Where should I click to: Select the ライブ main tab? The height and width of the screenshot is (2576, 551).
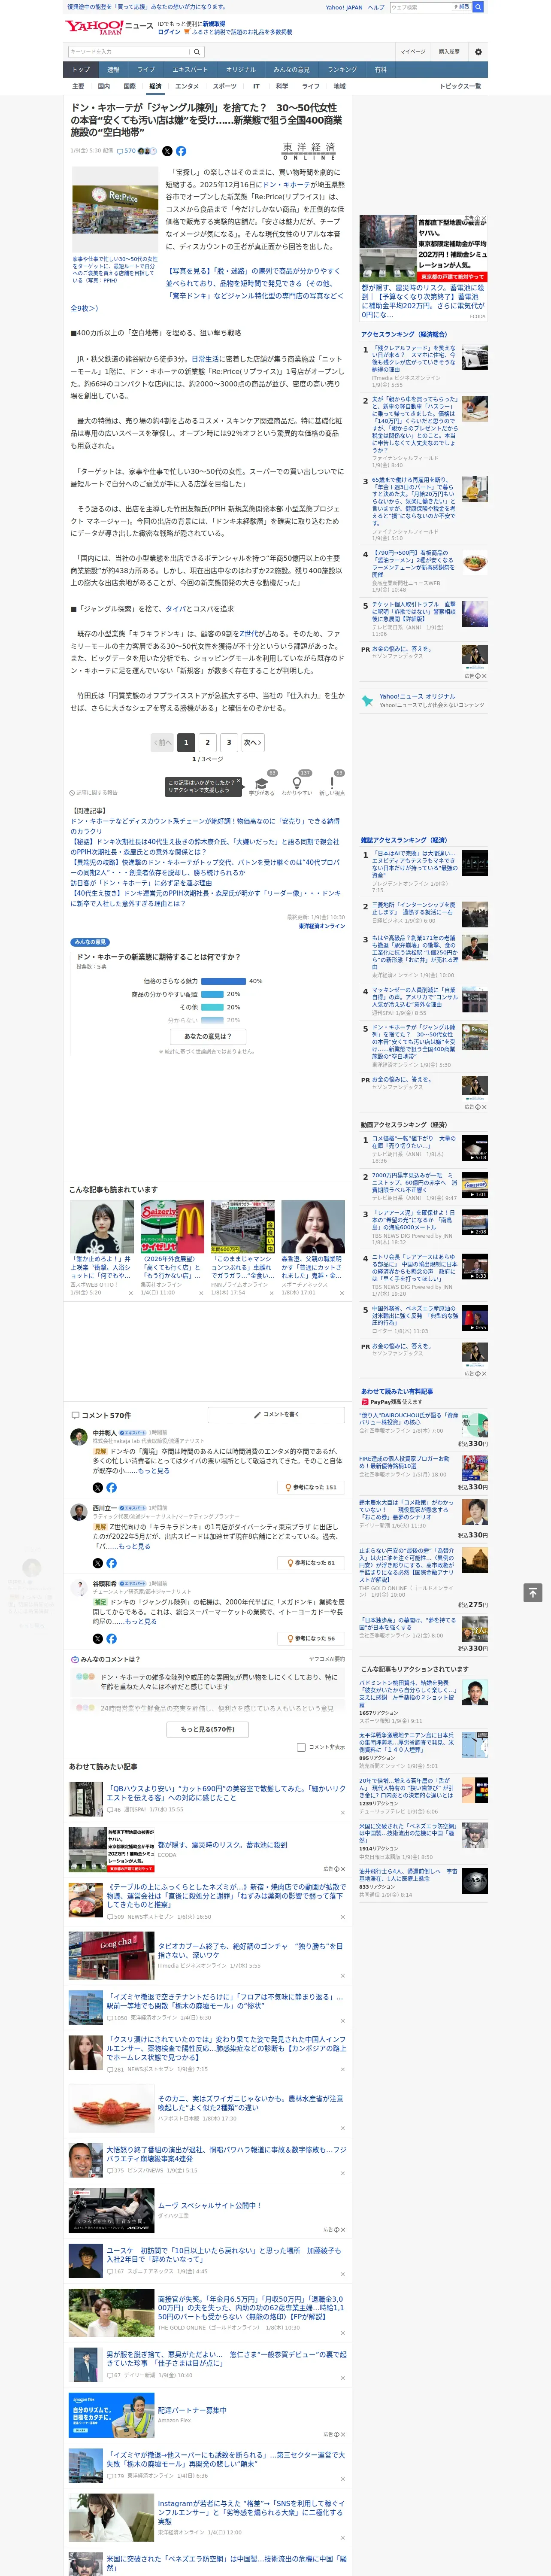pos(146,70)
